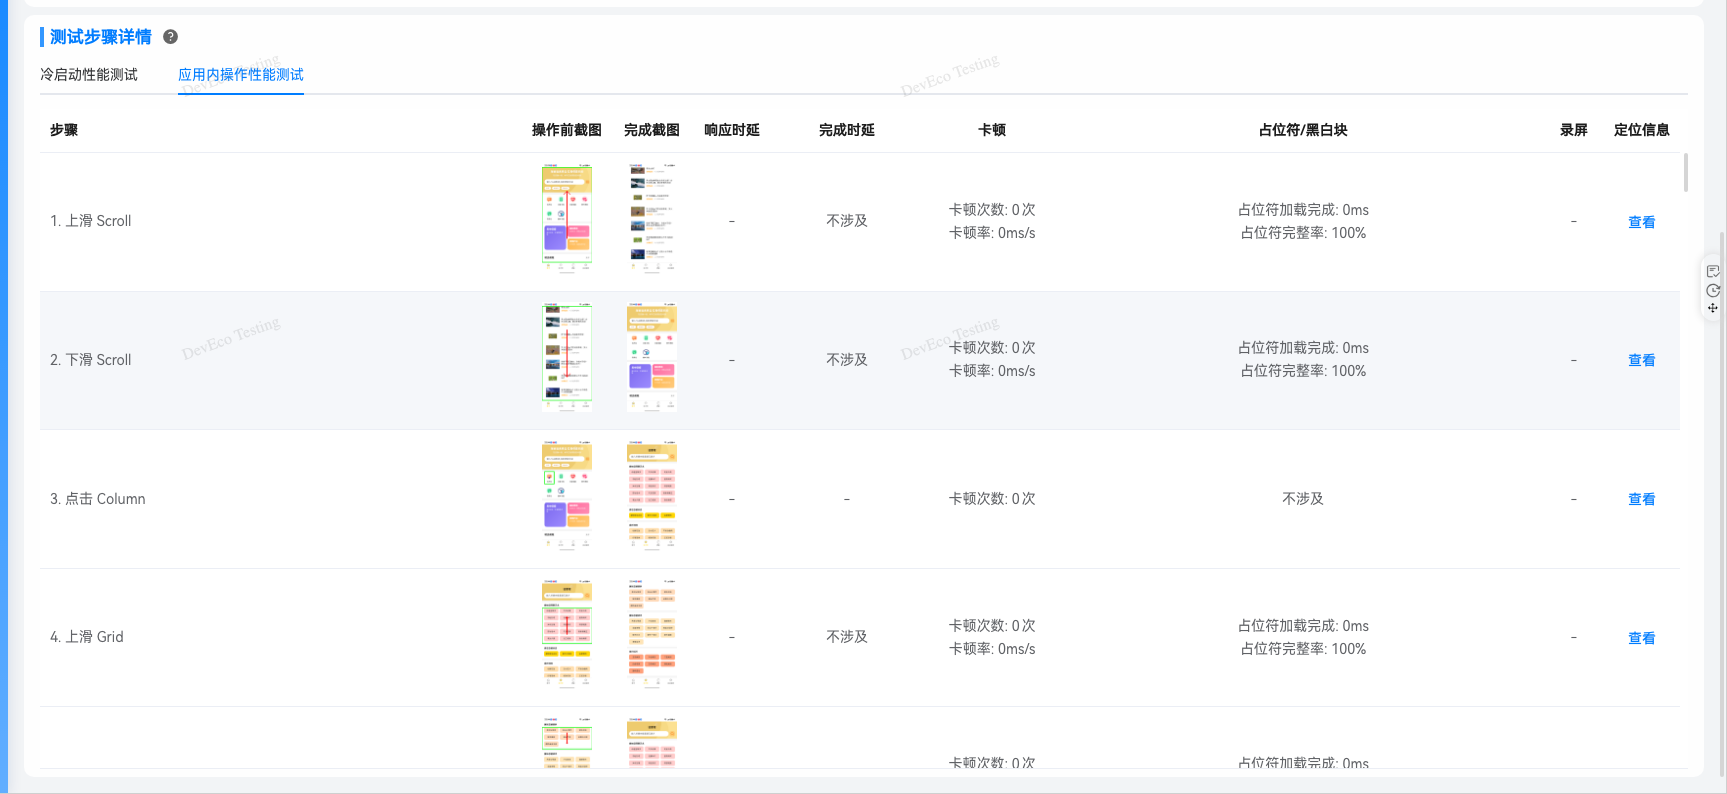Click the help question mark beside 测试步骤详情
This screenshot has height=794, width=1727.
pyautogui.click(x=171, y=37)
